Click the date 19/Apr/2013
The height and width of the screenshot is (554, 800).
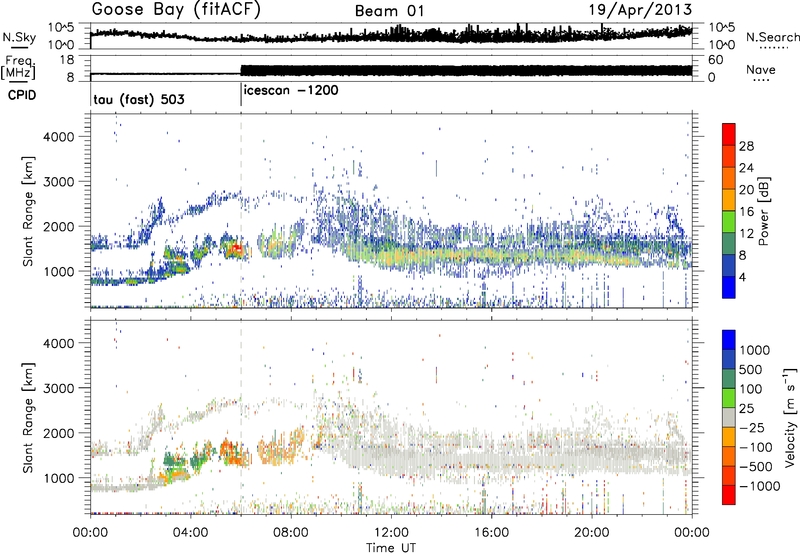click(x=641, y=10)
